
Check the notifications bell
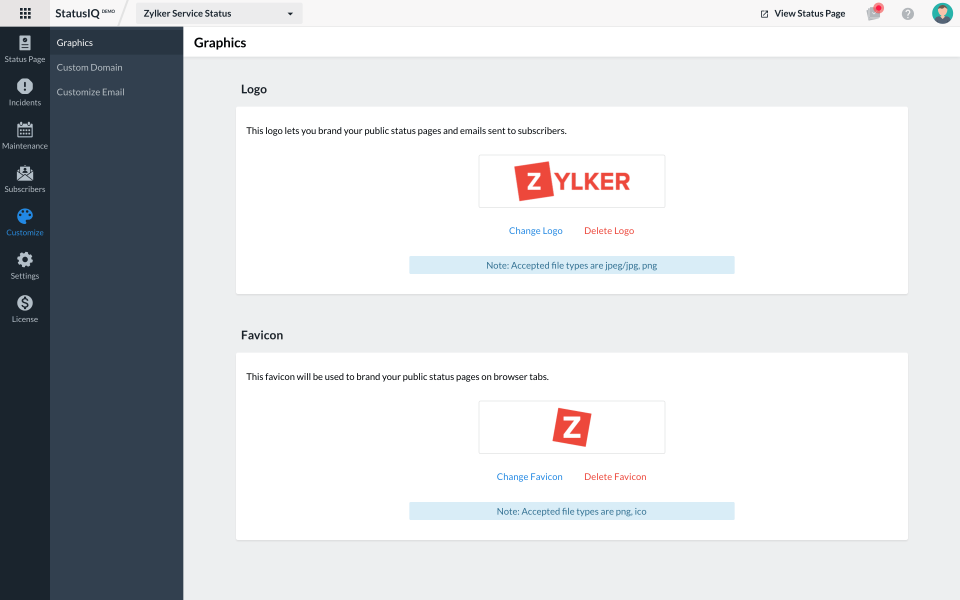(873, 13)
